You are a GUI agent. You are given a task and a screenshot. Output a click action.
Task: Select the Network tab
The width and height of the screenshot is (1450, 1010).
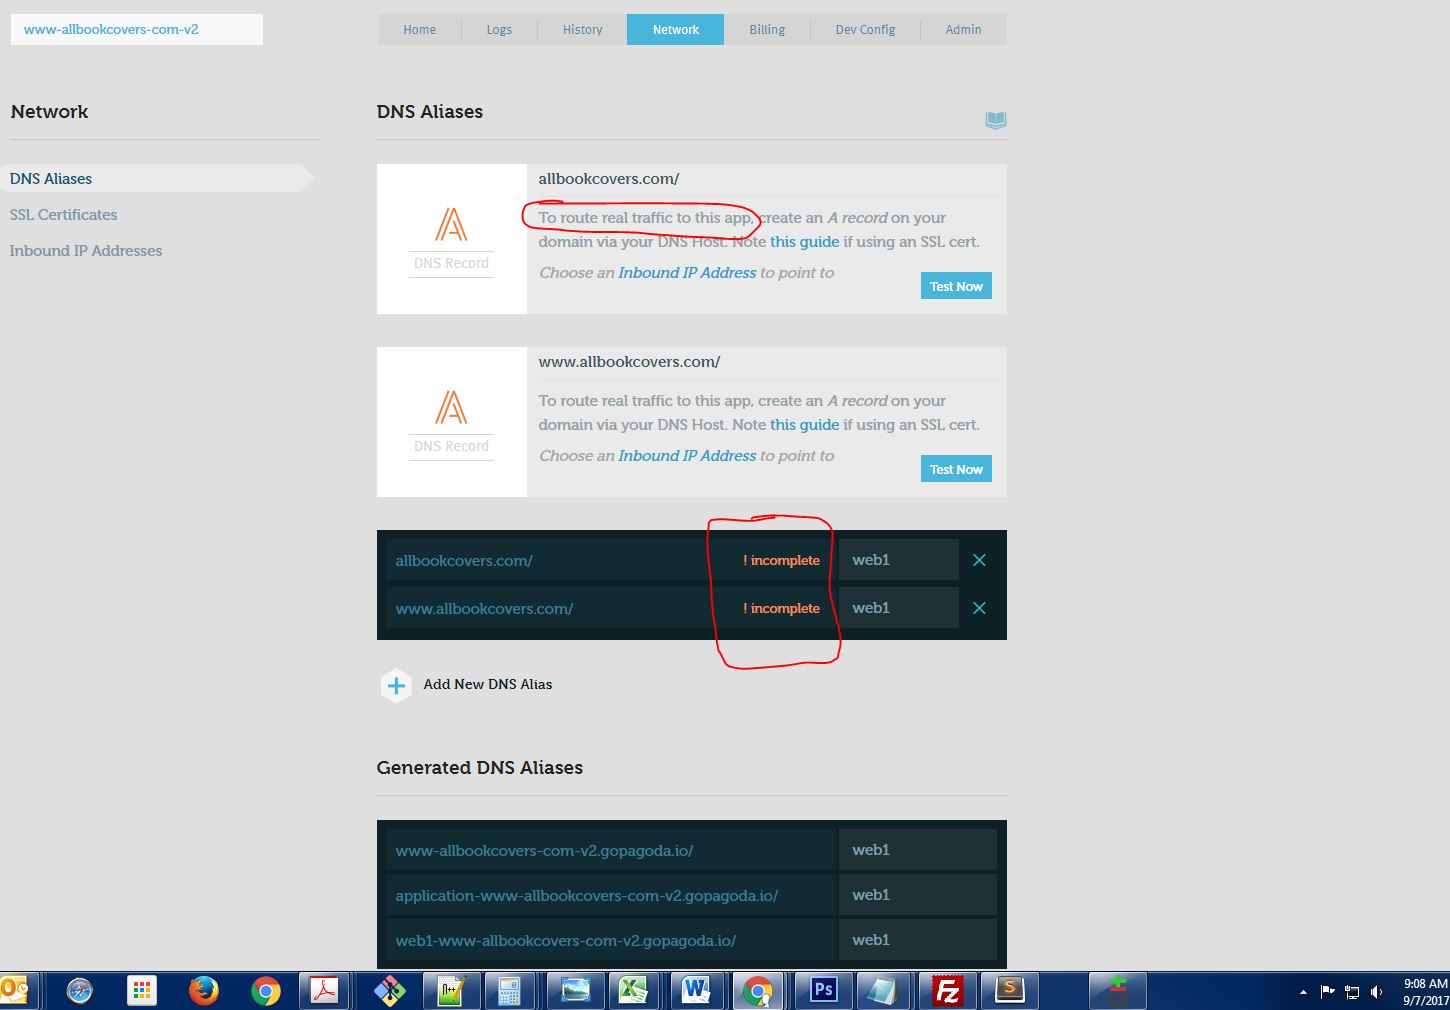[675, 30]
